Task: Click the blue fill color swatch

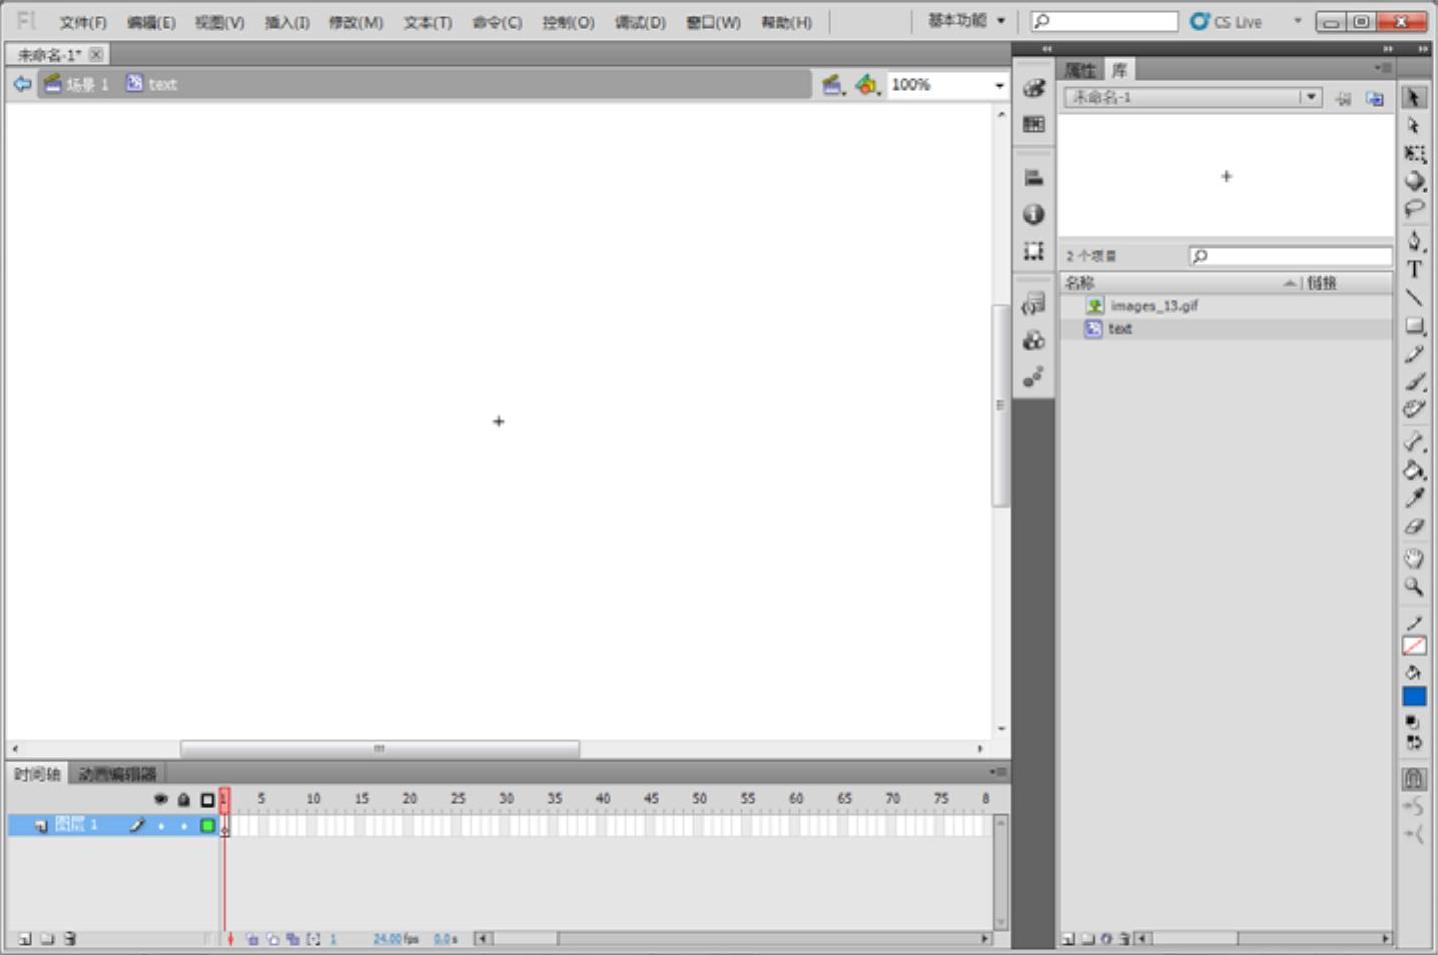Action: [1414, 697]
